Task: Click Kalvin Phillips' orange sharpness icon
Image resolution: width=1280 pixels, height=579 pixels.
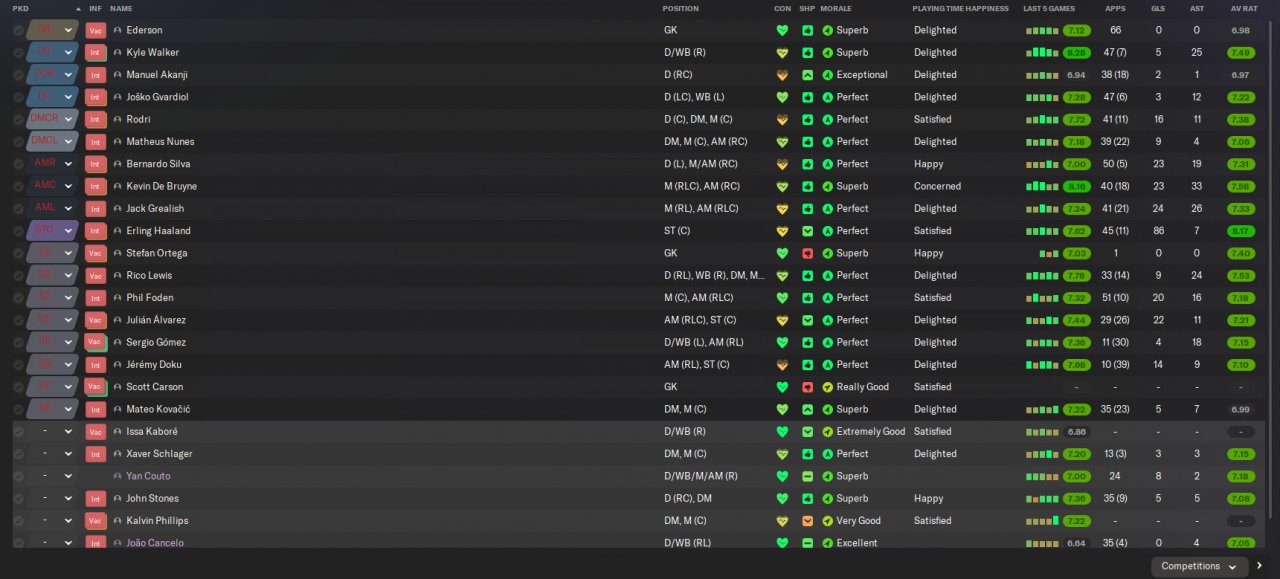Action: tap(807, 521)
